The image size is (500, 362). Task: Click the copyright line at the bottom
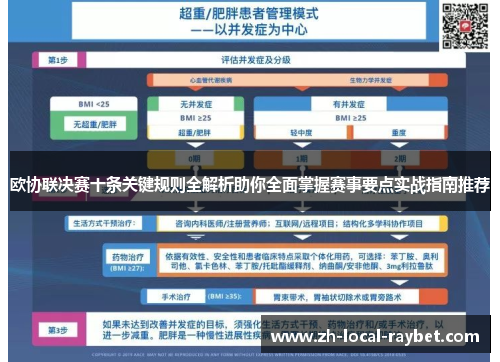click(249, 355)
